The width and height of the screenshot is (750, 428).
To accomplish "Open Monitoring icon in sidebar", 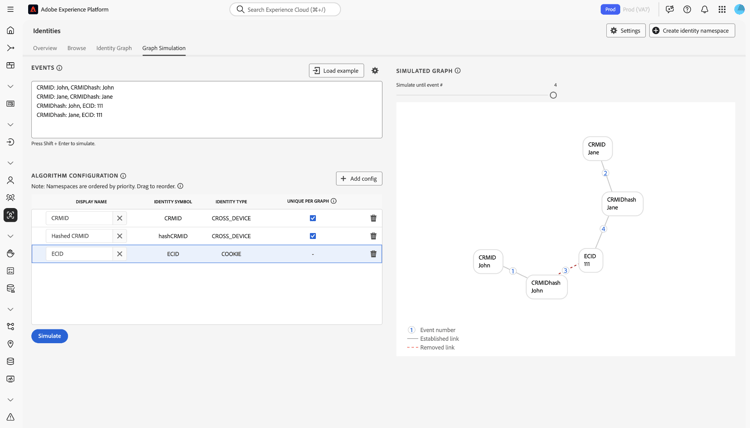I will 11,379.
